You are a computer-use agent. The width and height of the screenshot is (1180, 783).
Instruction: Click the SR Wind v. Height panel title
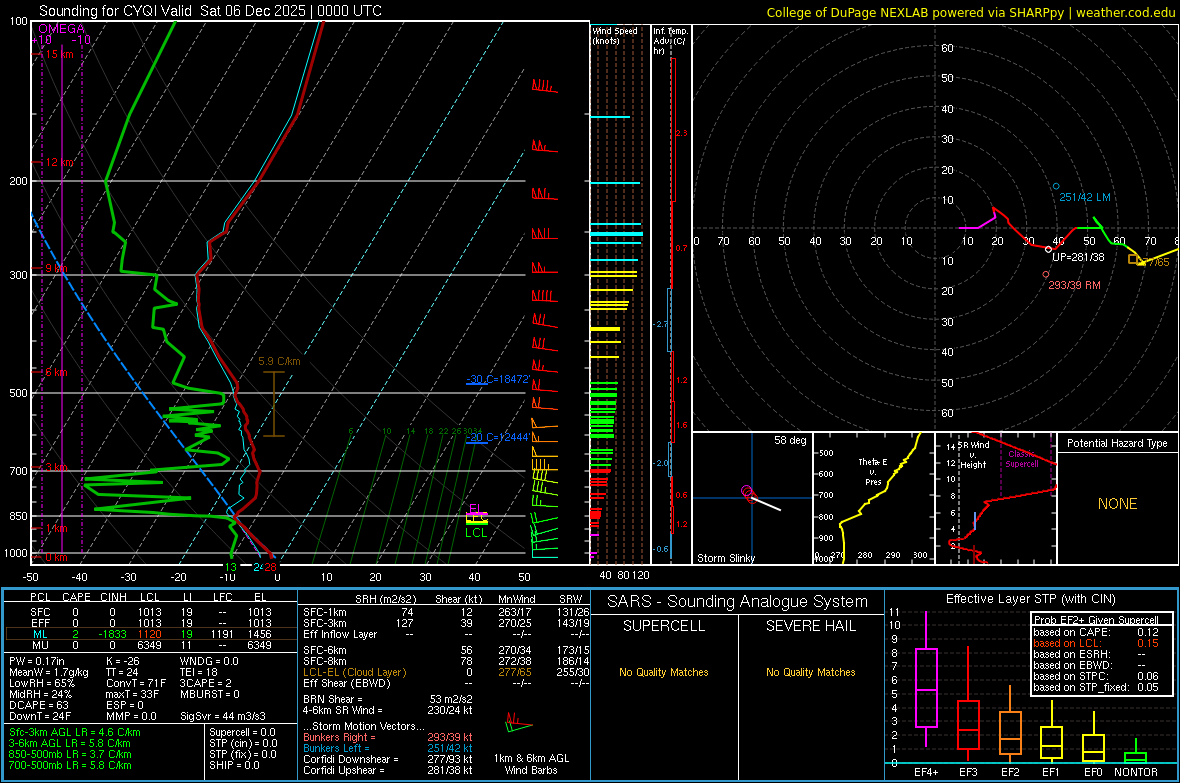tap(974, 455)
